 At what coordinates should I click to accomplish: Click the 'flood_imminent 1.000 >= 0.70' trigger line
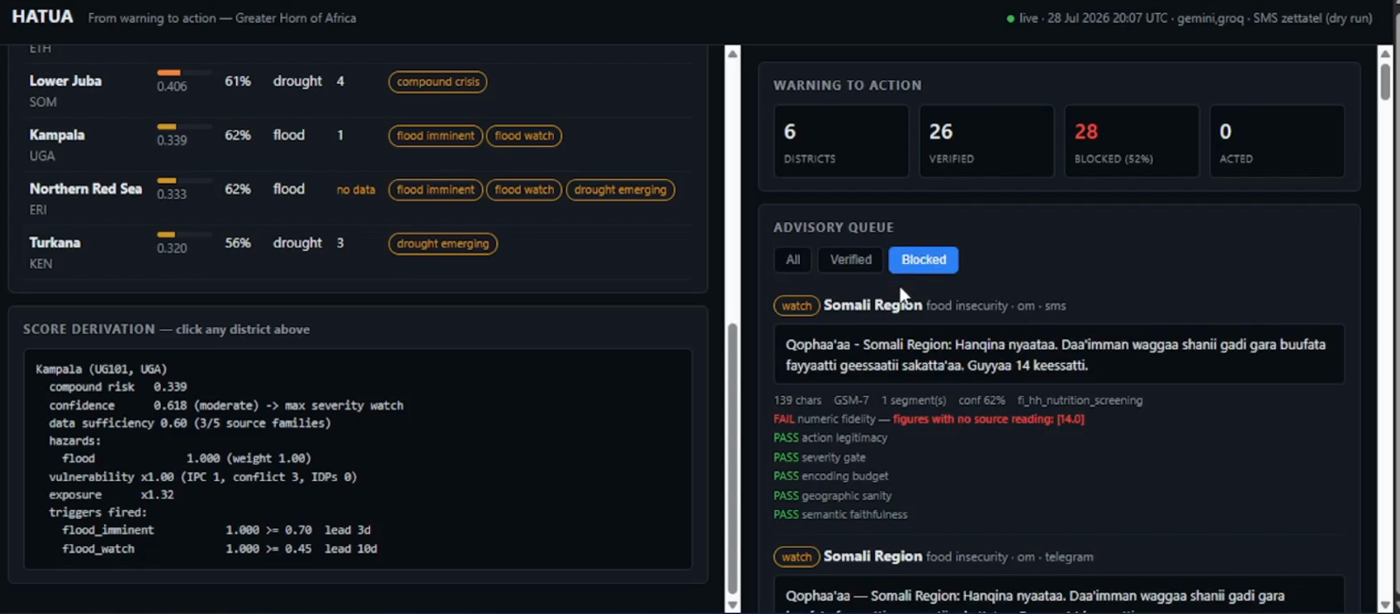pyautogui.click(x=216, y=531)
